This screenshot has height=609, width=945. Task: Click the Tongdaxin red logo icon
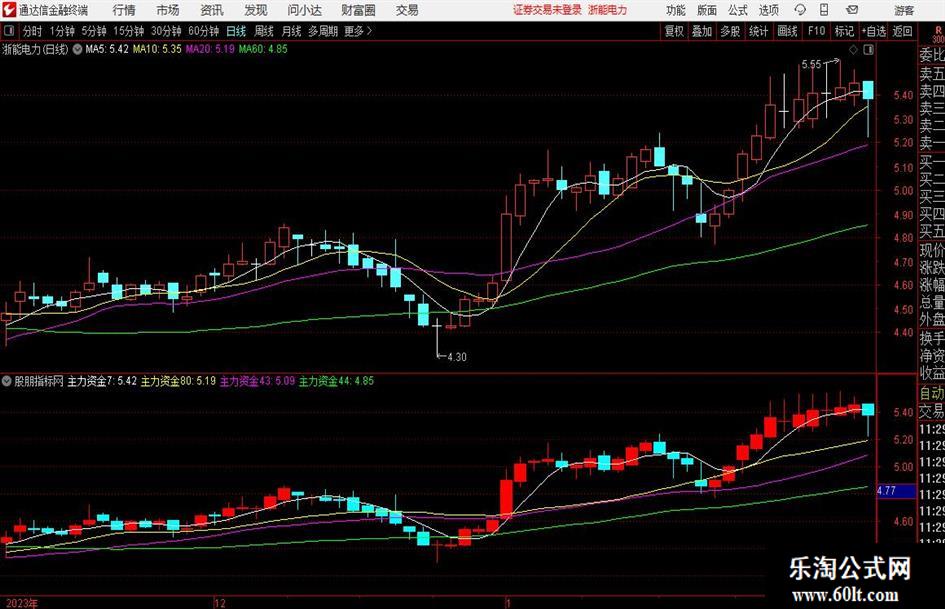tap(9, 10)
